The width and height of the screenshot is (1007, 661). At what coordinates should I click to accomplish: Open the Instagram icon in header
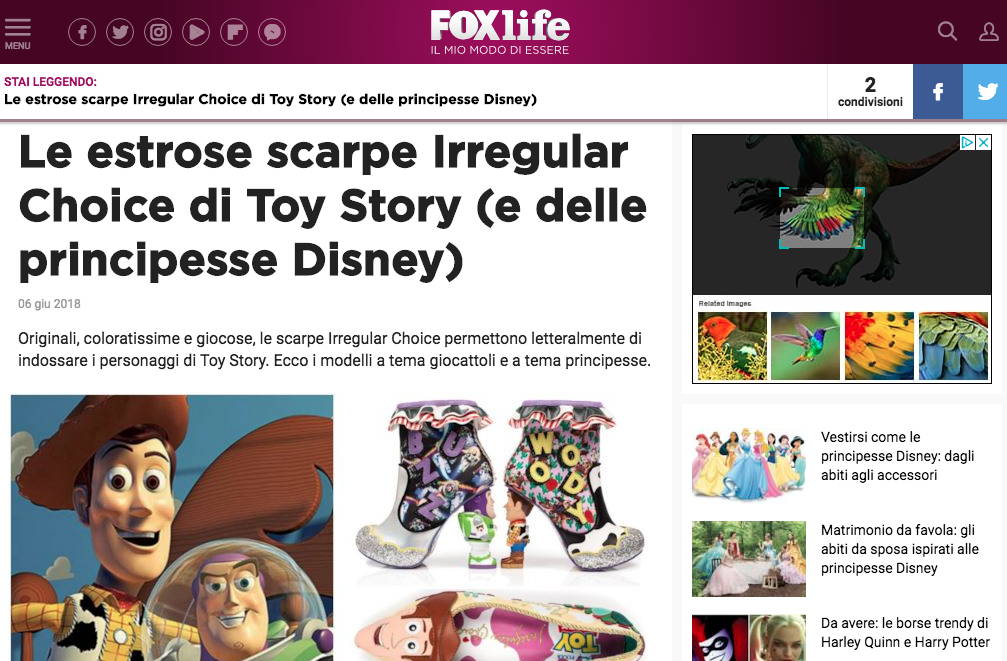158,32
